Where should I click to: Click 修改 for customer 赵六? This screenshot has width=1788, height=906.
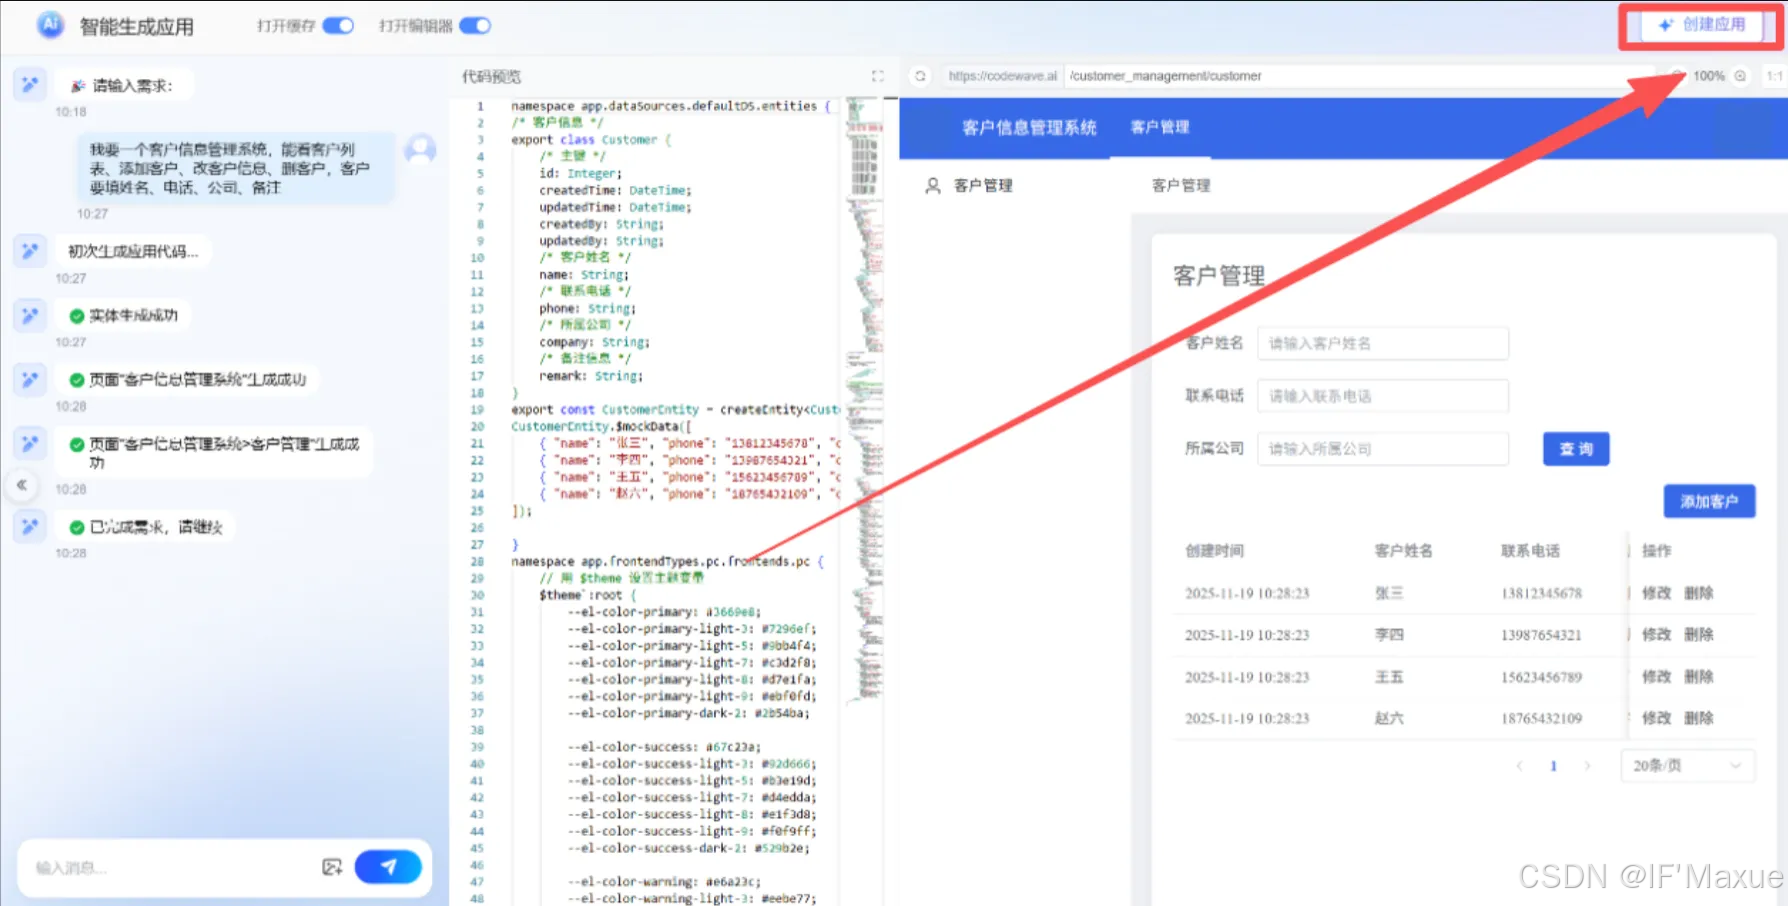click(1656, 718)
